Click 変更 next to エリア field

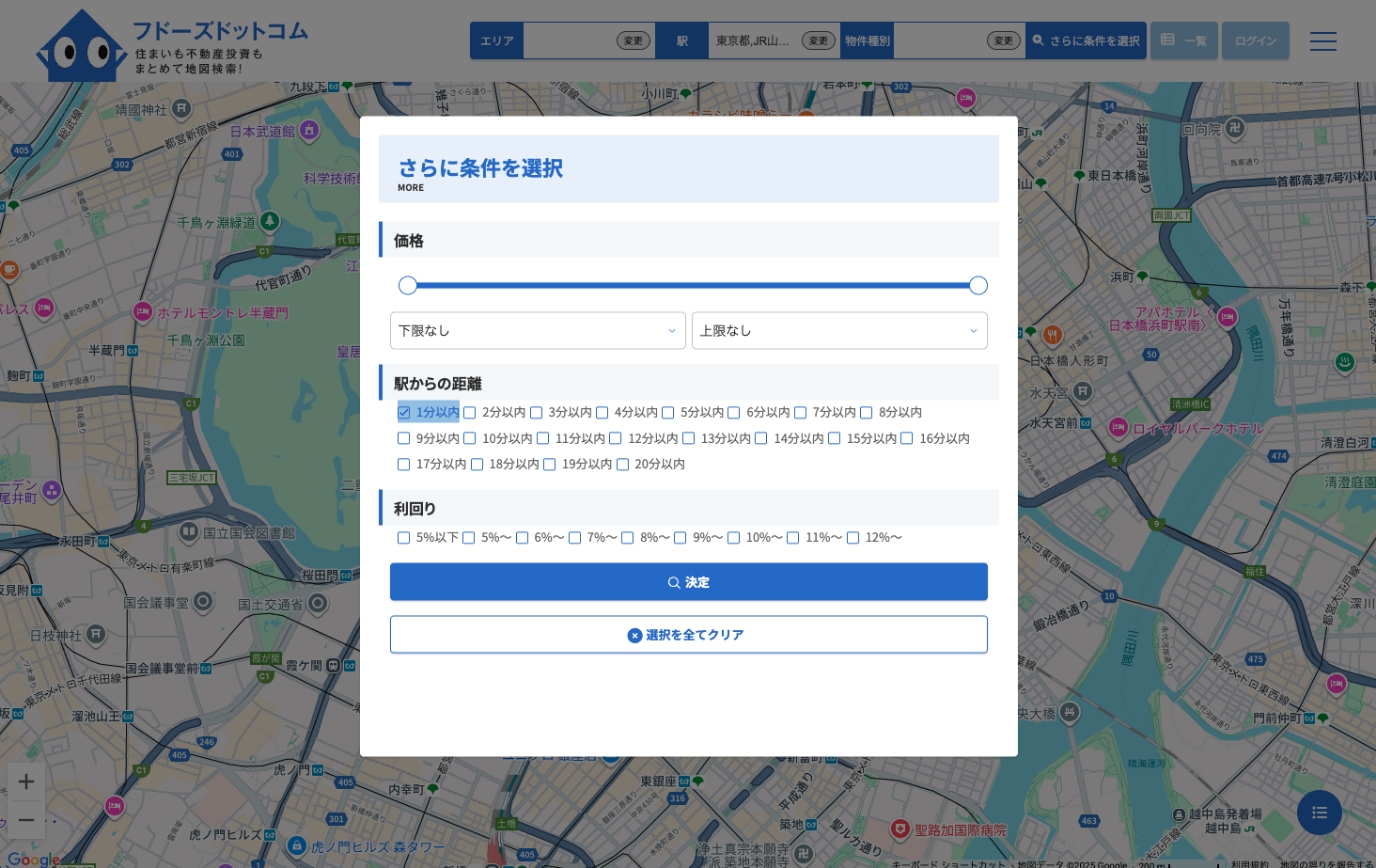(633, 41)
